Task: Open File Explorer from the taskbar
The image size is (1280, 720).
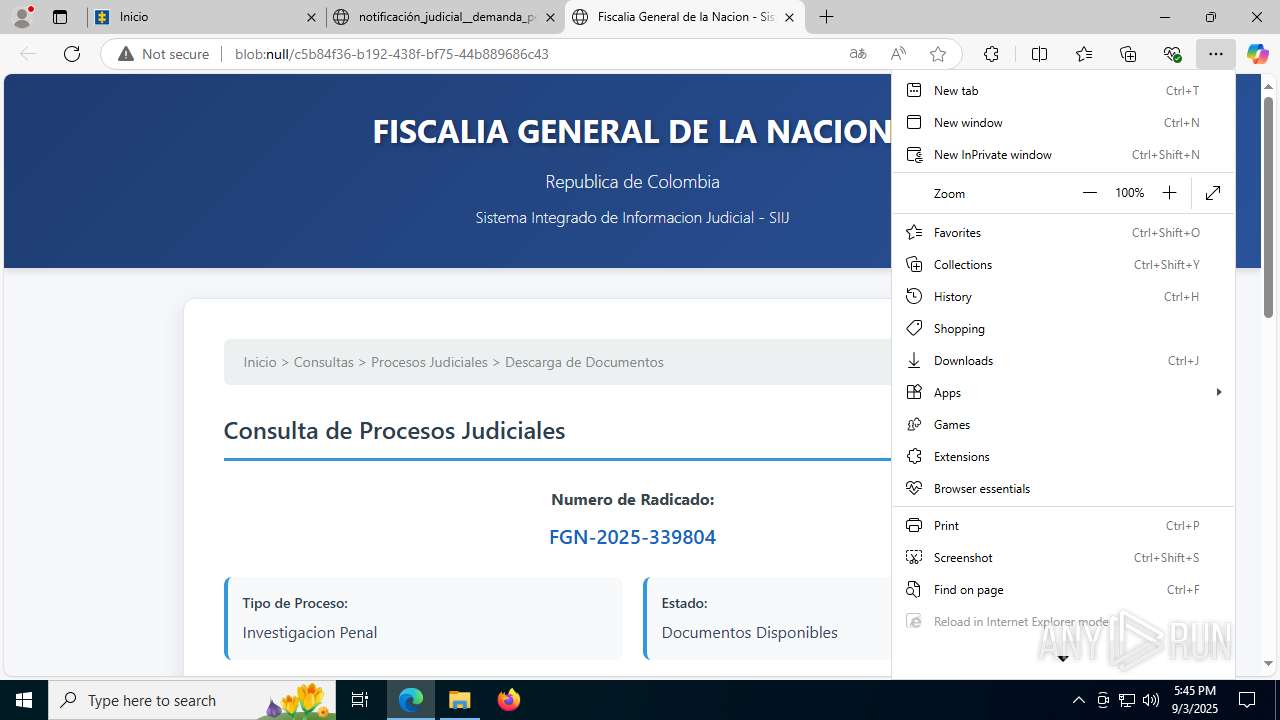Action: click(460, 700)
